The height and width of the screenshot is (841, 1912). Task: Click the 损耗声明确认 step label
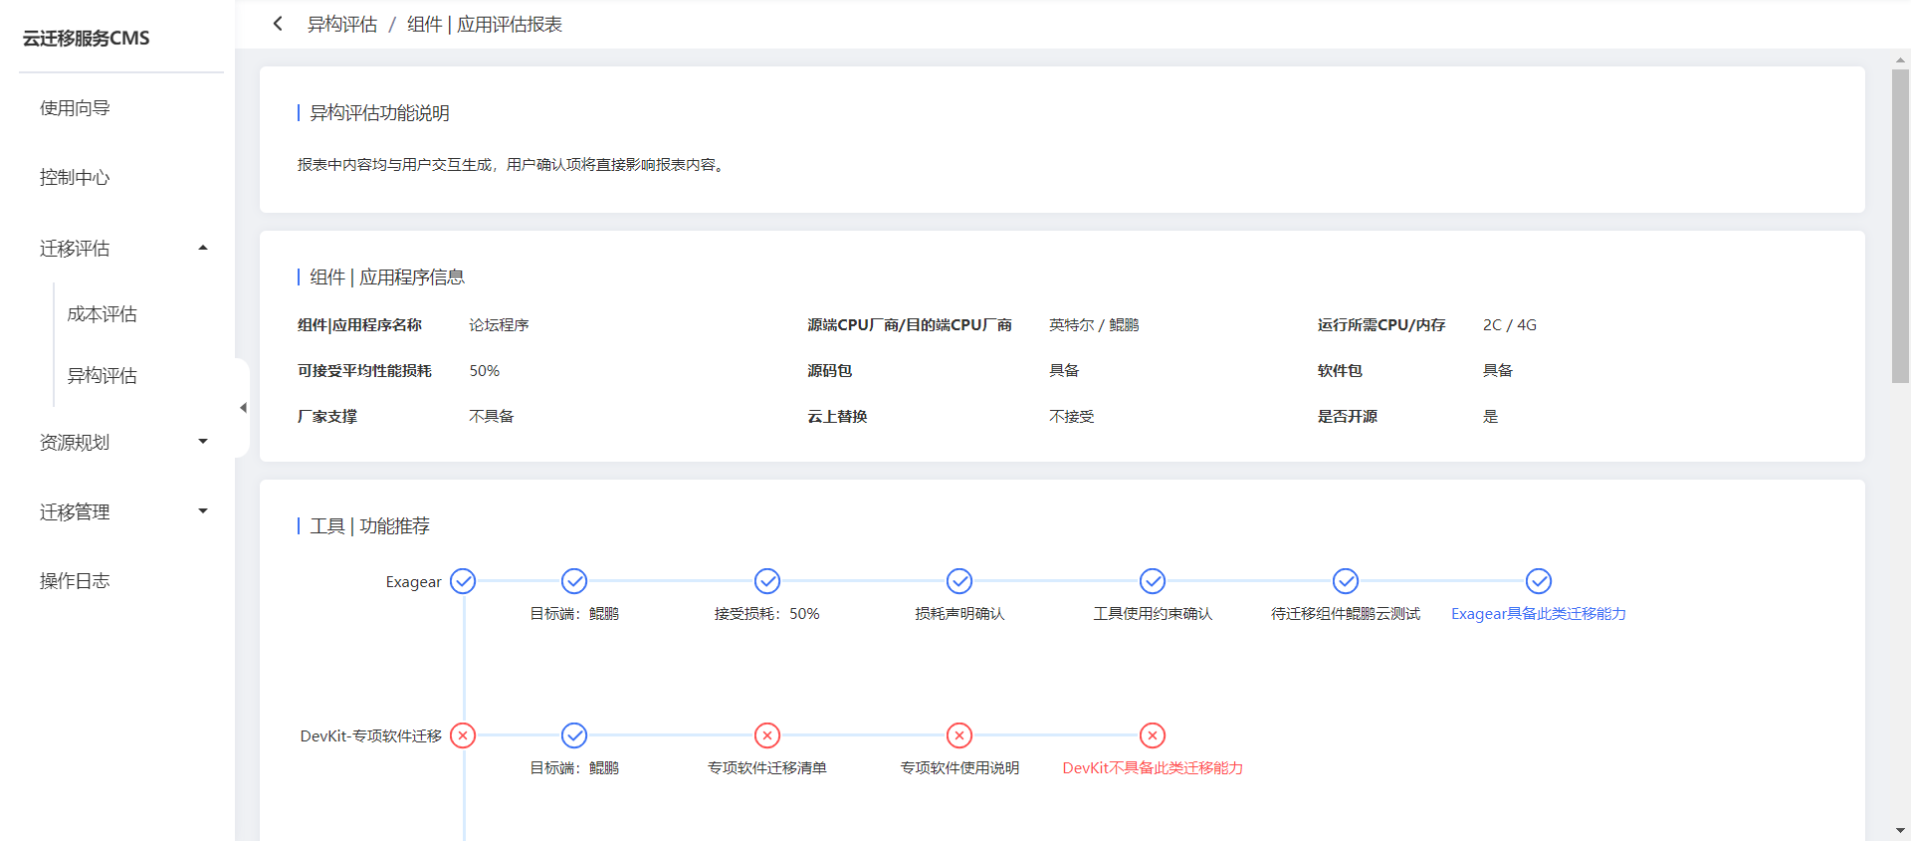(x=959, y=614)
